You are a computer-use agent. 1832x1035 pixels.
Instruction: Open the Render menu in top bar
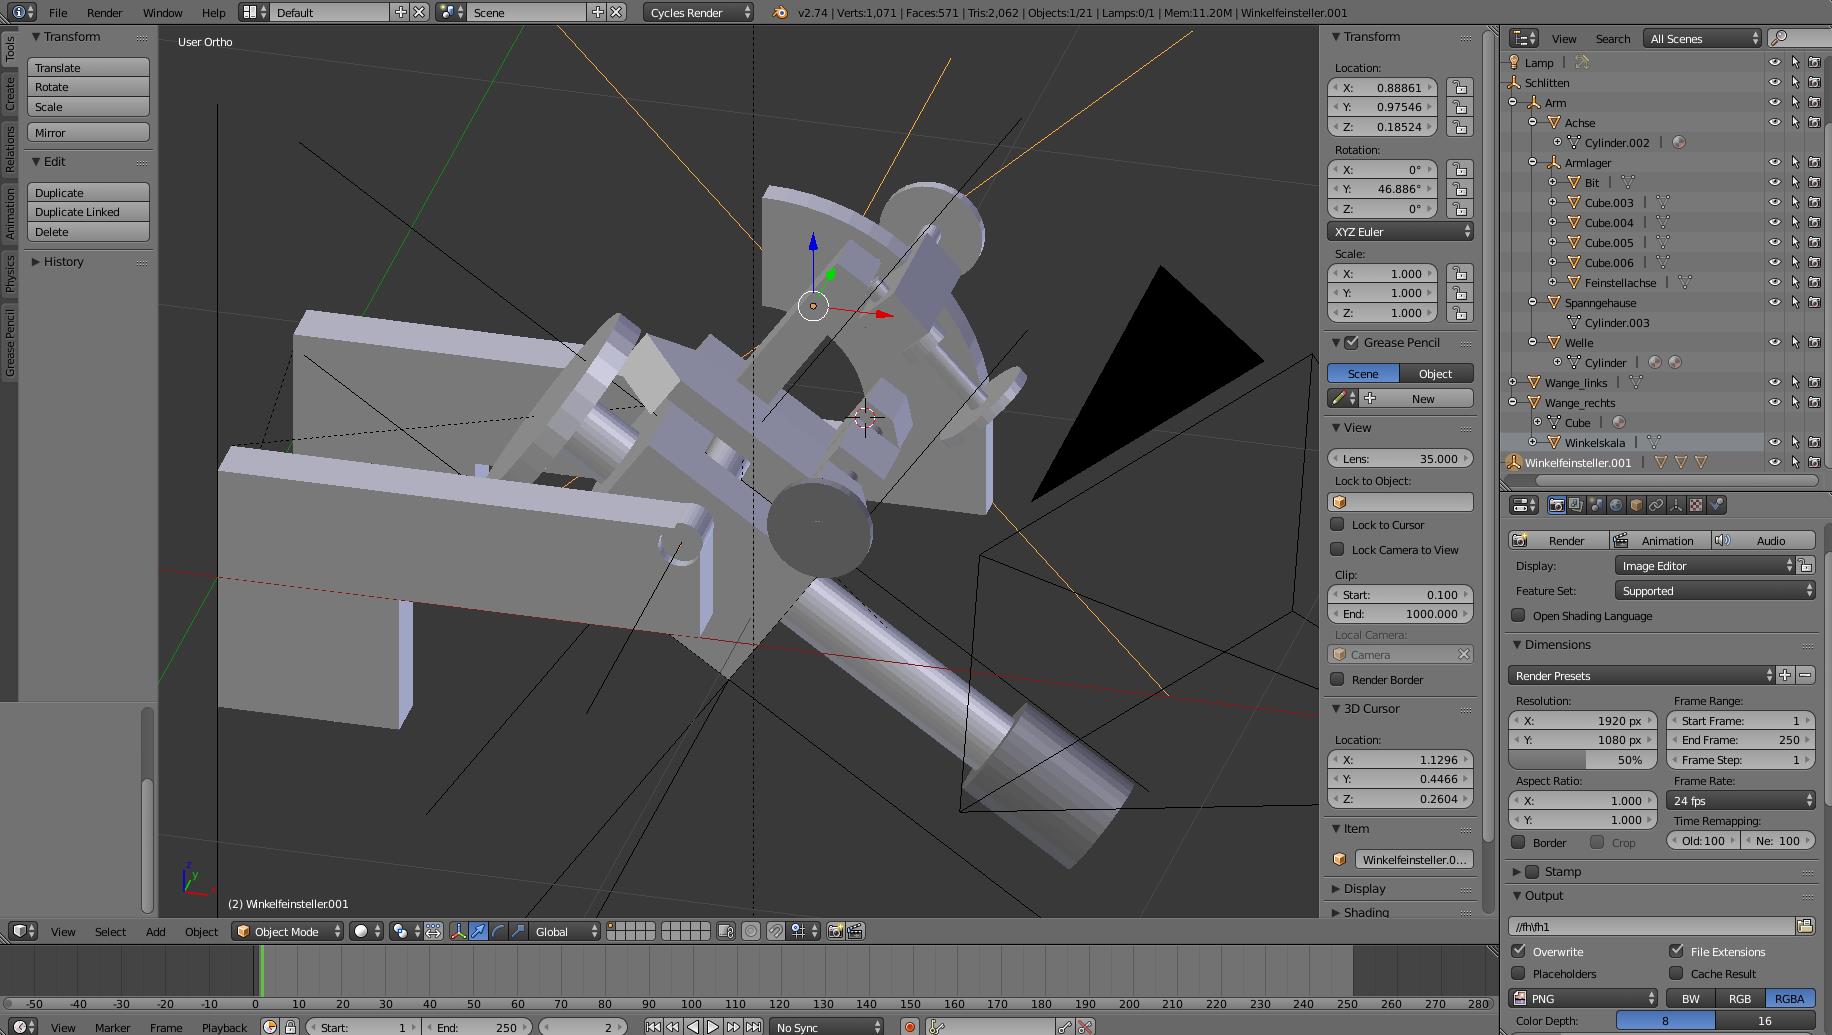pos(104,12)
